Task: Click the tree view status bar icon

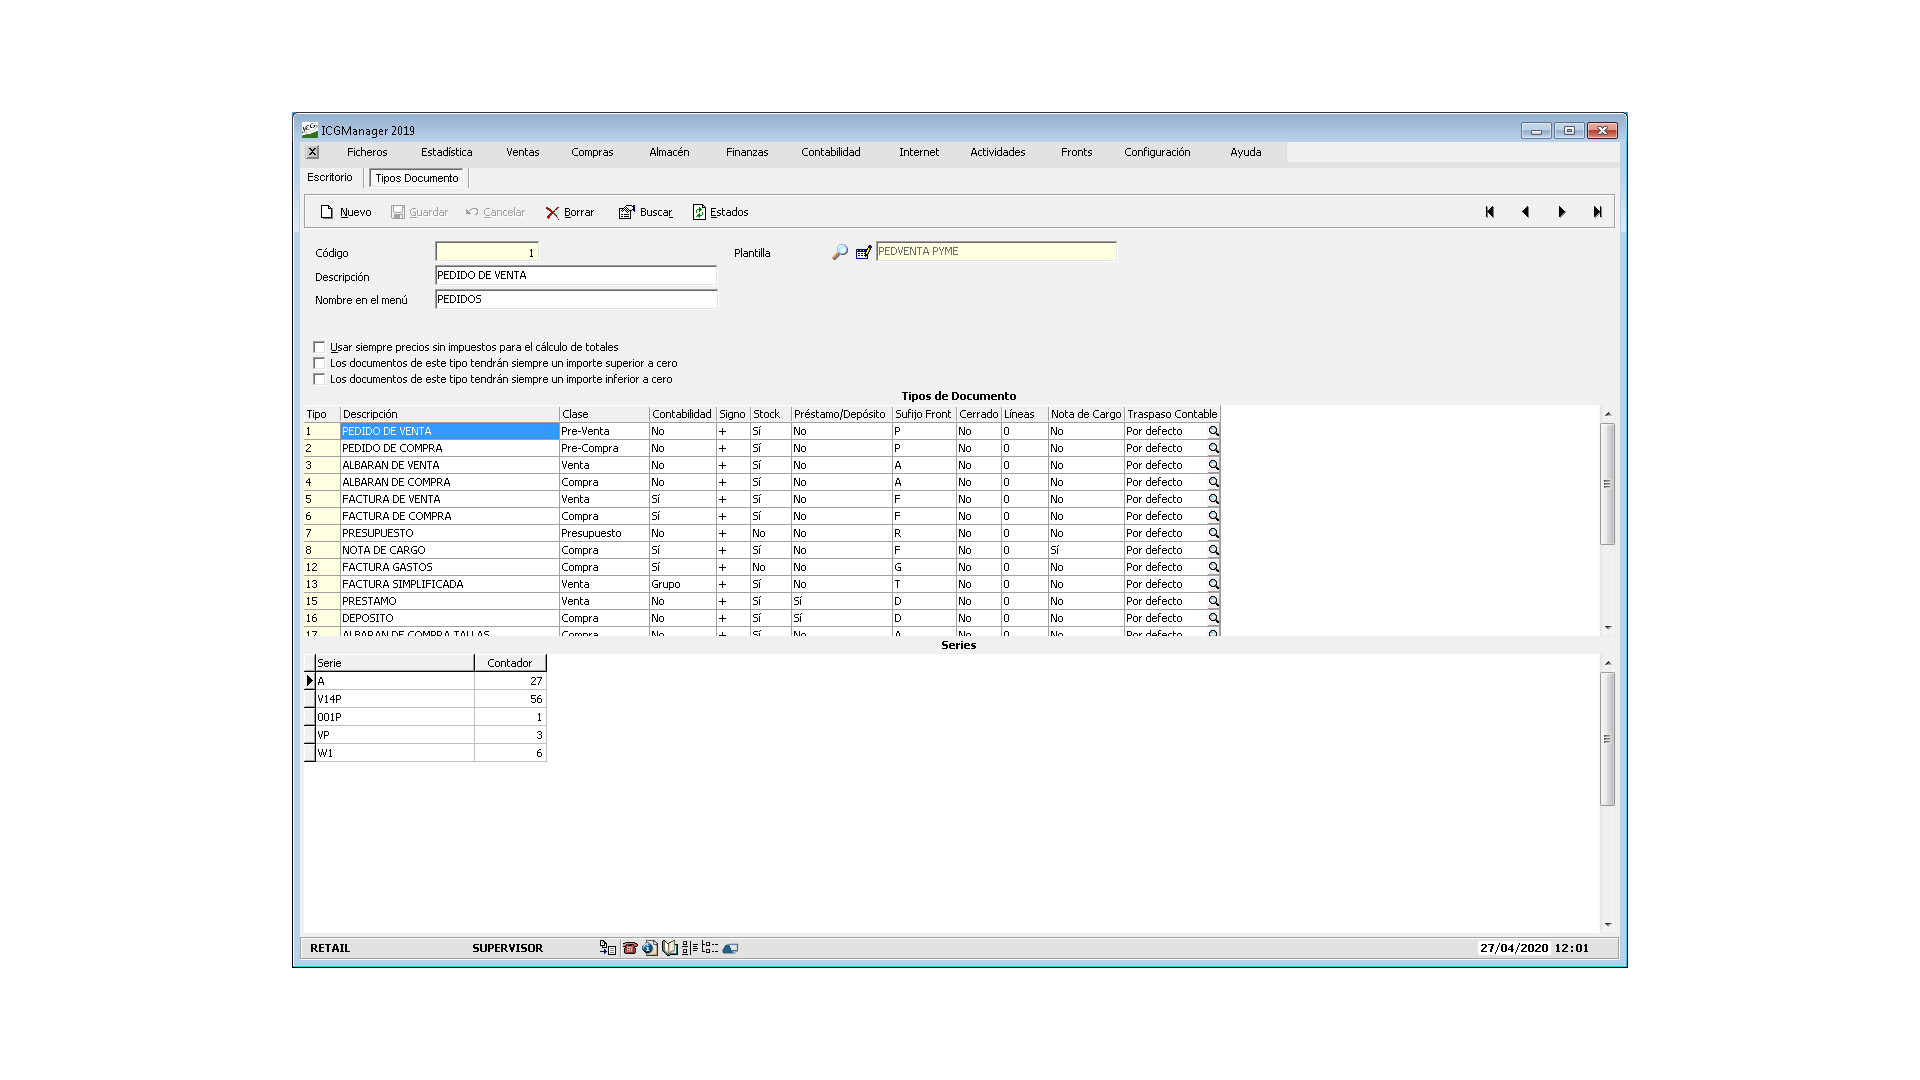Action: pos(710,948)
